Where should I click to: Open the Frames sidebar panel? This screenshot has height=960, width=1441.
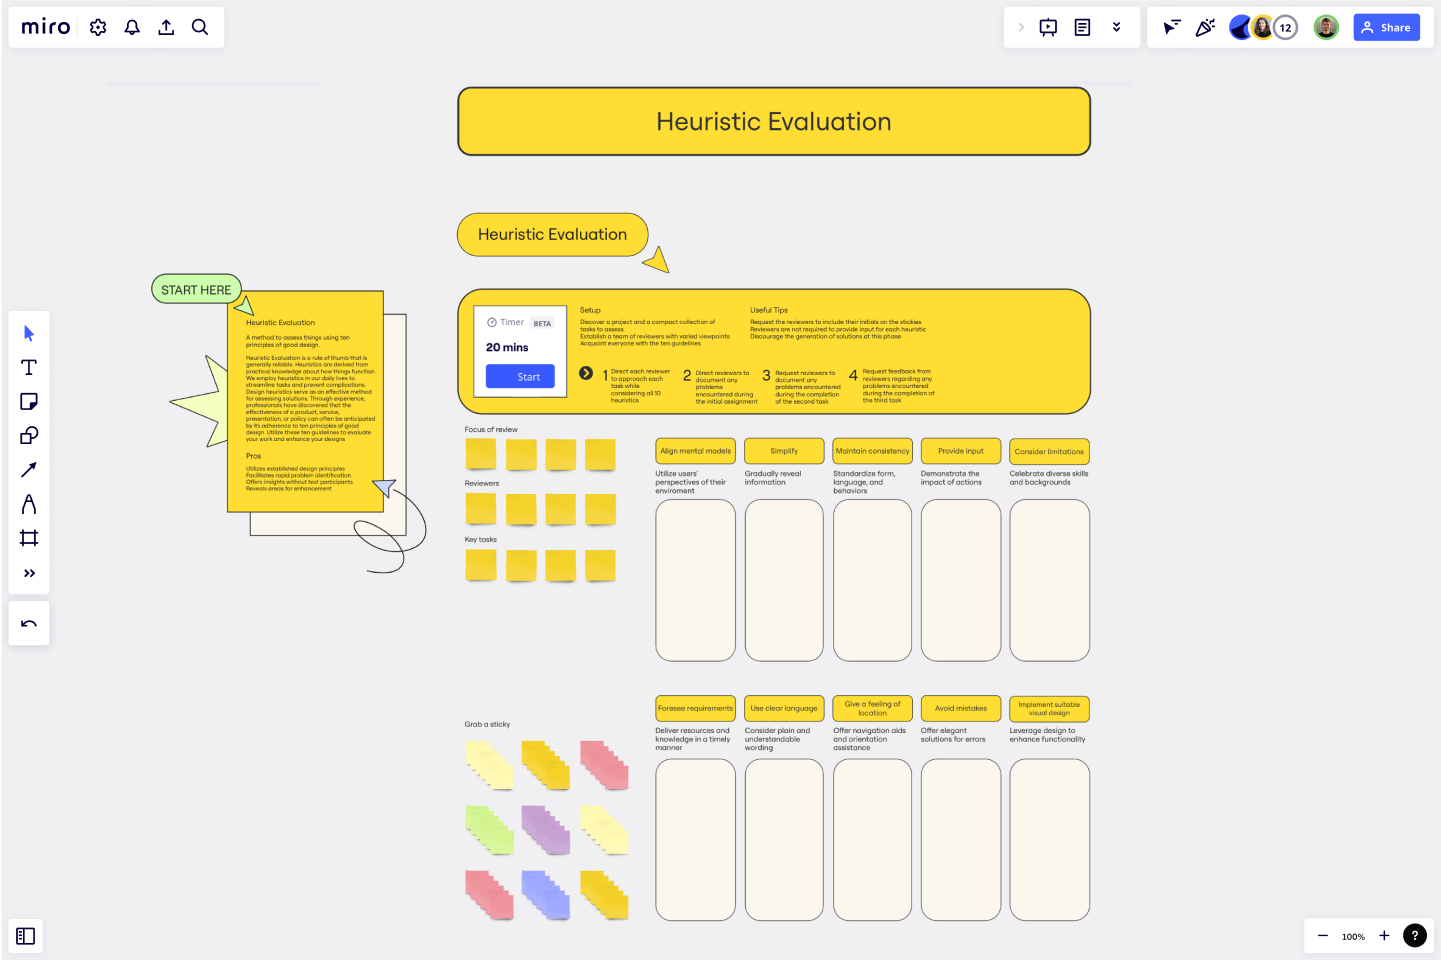25,936
